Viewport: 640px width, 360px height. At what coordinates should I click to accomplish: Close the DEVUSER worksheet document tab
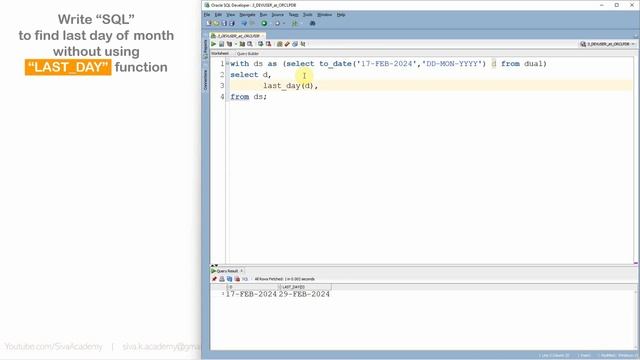(x=263, y=36)
